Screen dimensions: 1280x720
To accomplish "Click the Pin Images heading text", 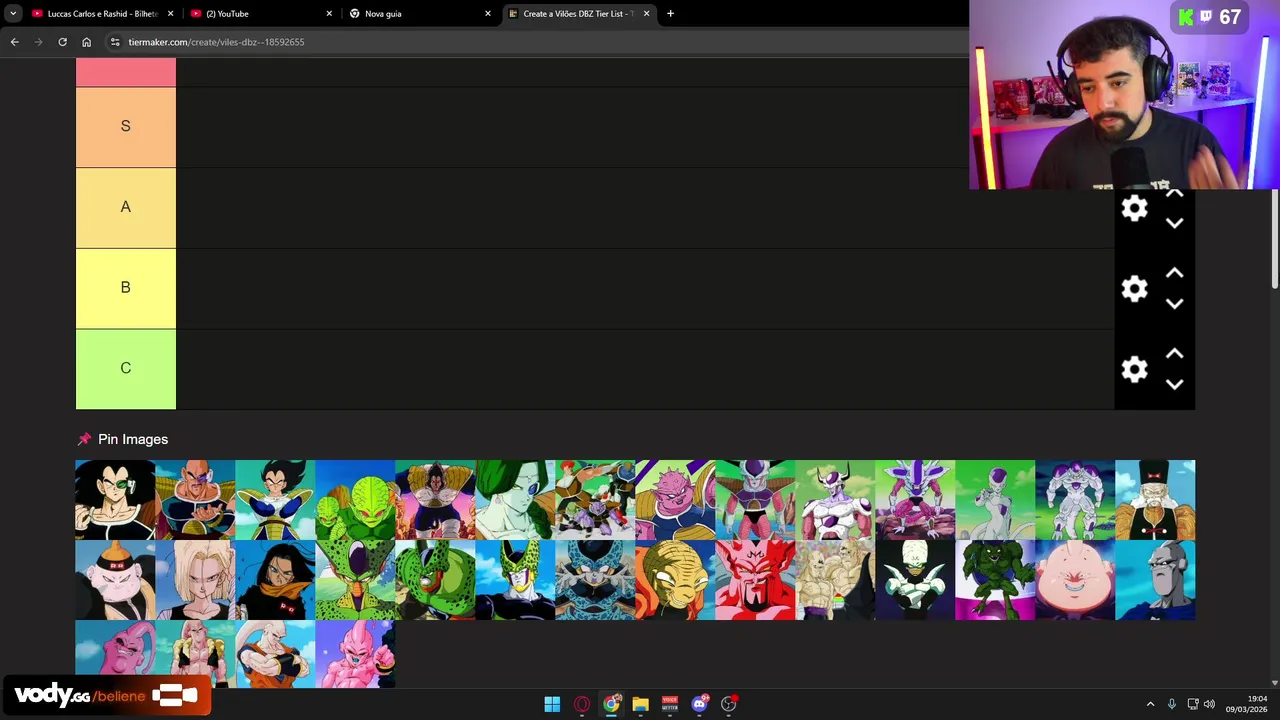I will pos(133,439).
